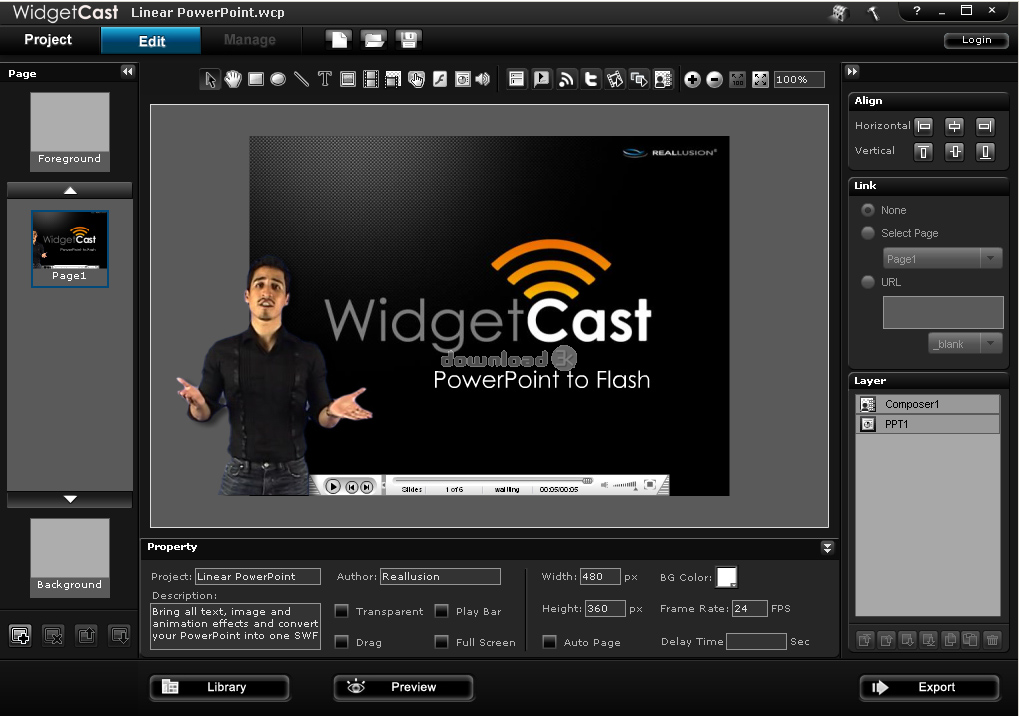Image resolution: width=1019 pixels, height=716 pixels.
Task: Choose the Select Page radio button
Action: (868, 233)
